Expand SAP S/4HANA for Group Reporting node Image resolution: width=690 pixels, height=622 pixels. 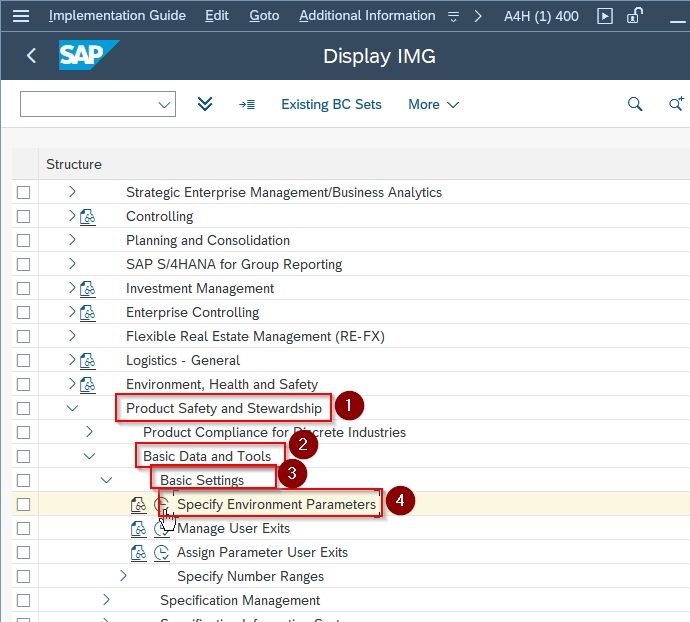coord(72,264)
